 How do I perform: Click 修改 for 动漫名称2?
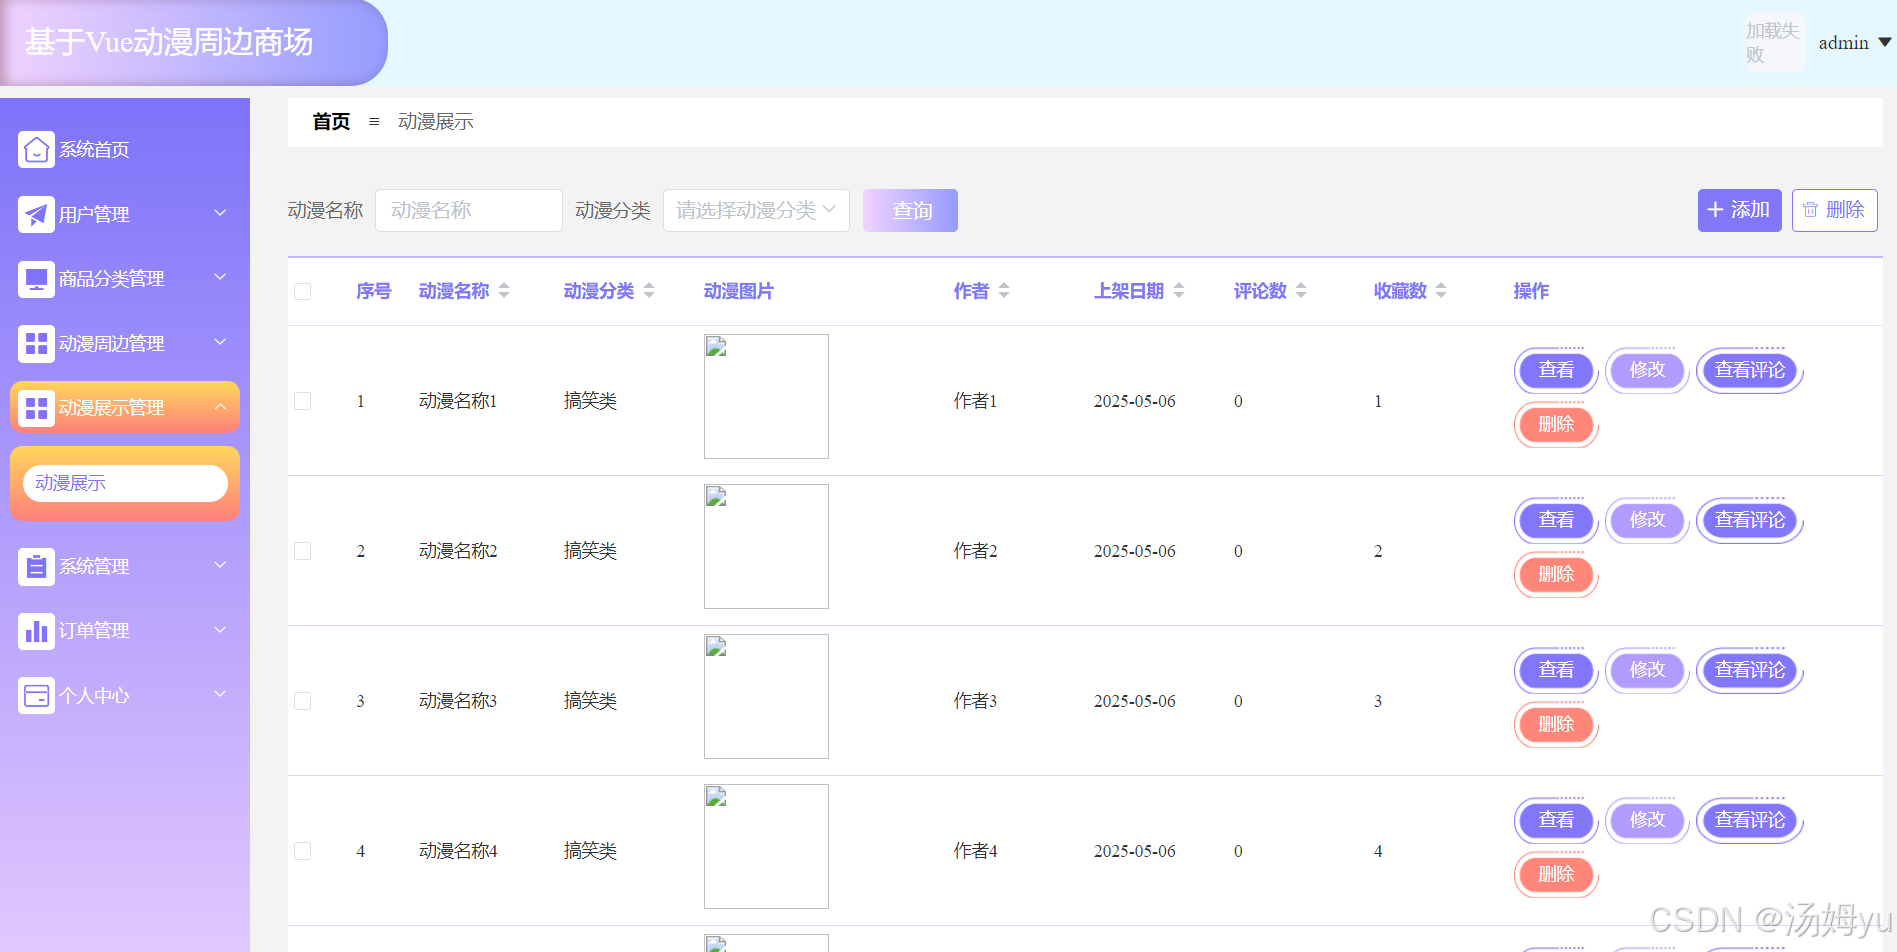pyautogui.click(x=1647, y=520)
